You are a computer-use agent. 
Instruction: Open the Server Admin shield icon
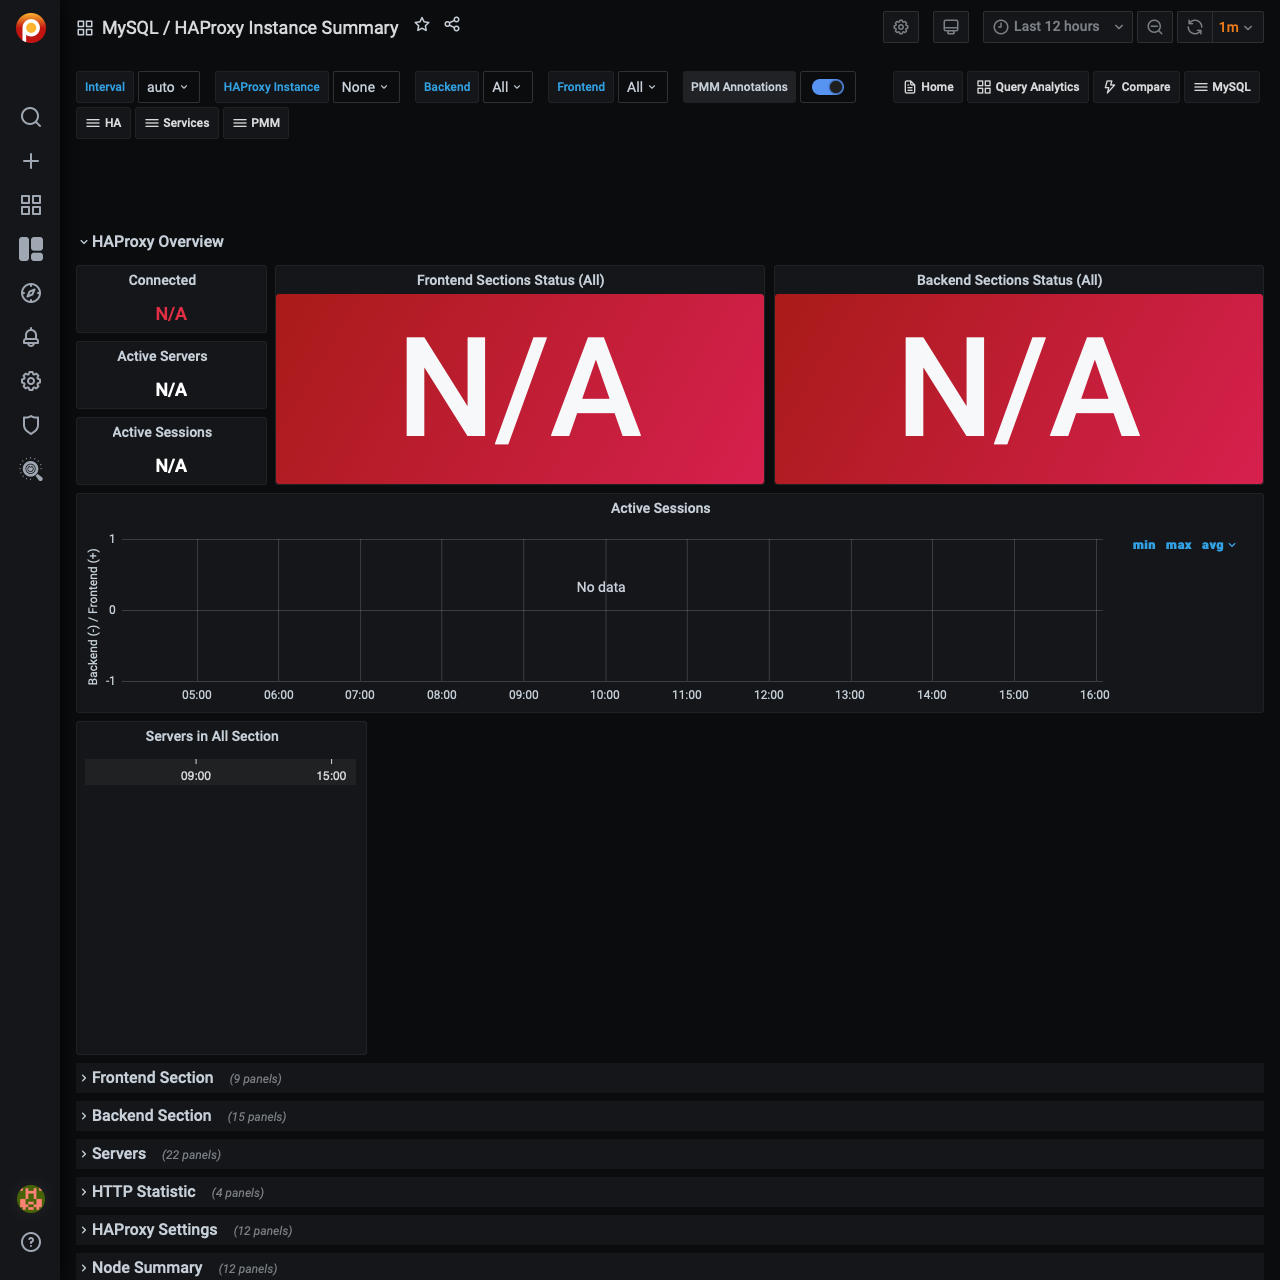pyautogui.click(x=31, y=425)
